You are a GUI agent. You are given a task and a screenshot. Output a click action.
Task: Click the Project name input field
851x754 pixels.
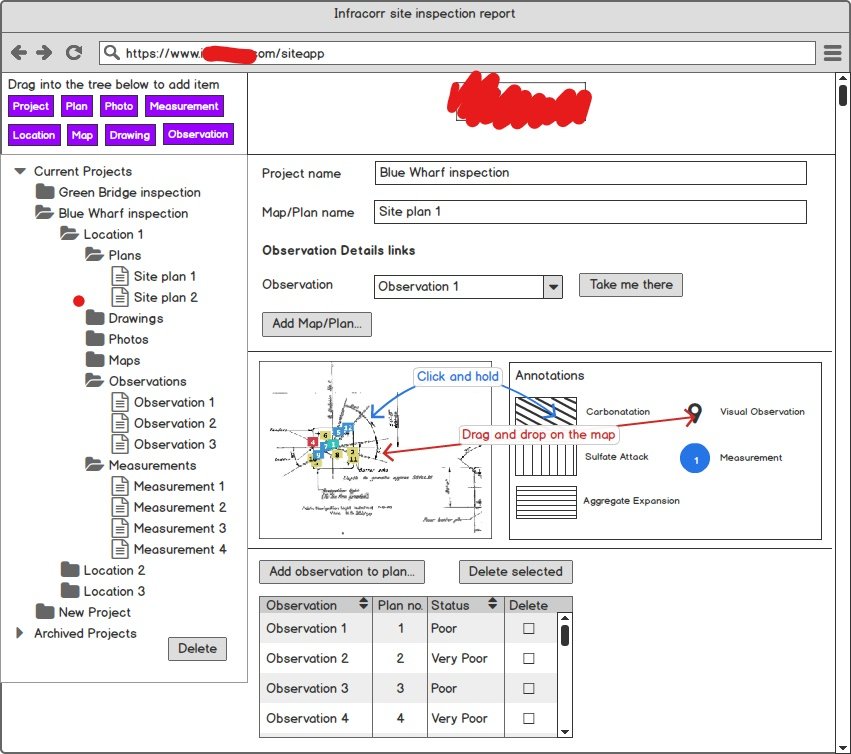tap(590, 173)
